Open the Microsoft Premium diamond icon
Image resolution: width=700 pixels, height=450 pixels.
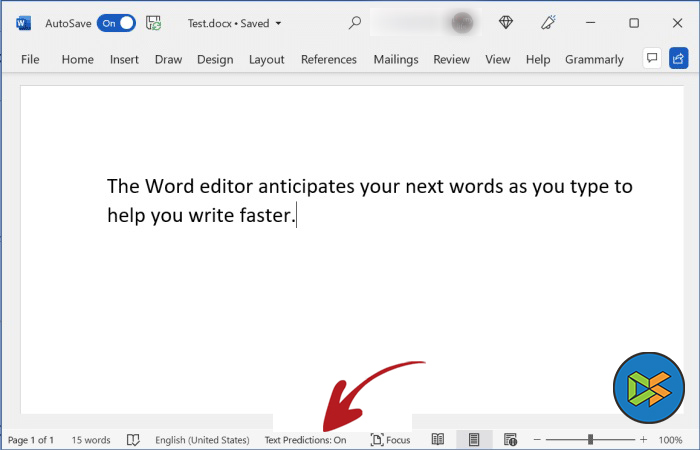click(x=505, y=22)
